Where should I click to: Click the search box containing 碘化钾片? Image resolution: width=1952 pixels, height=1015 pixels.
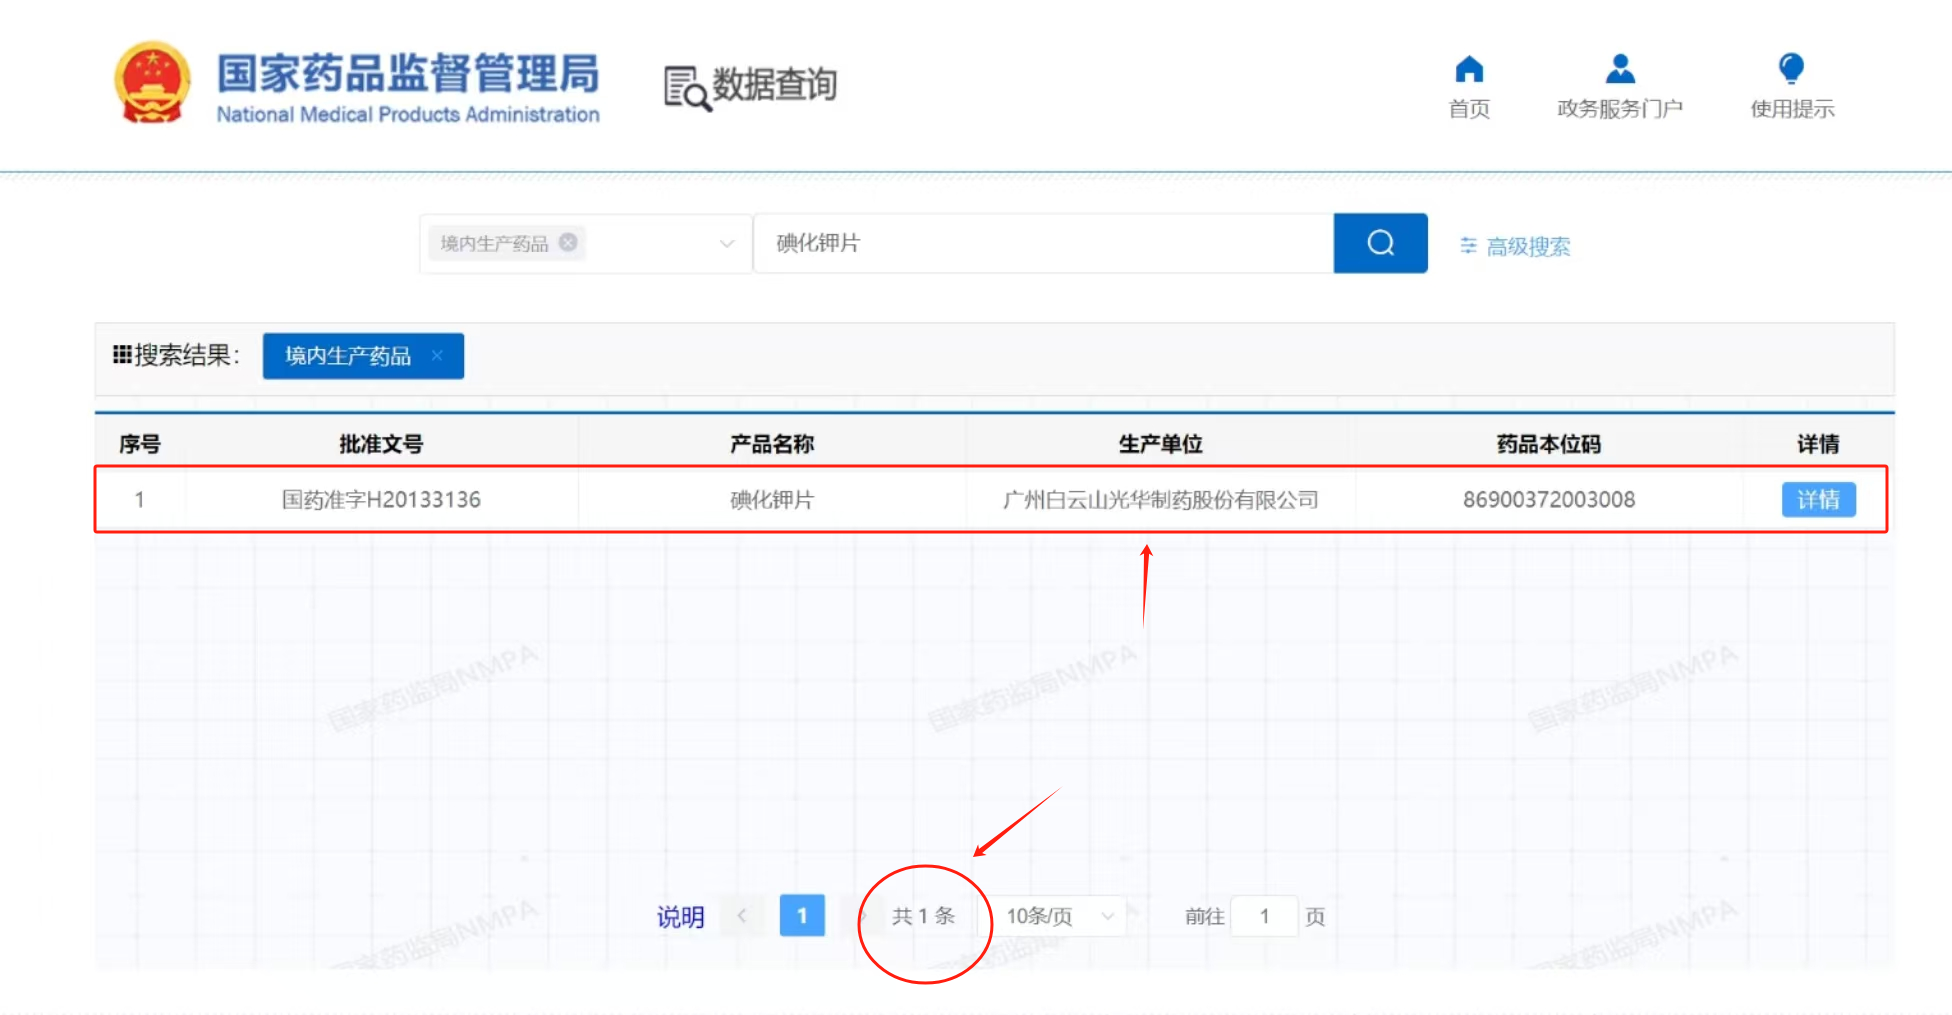tap(1040, 243)
